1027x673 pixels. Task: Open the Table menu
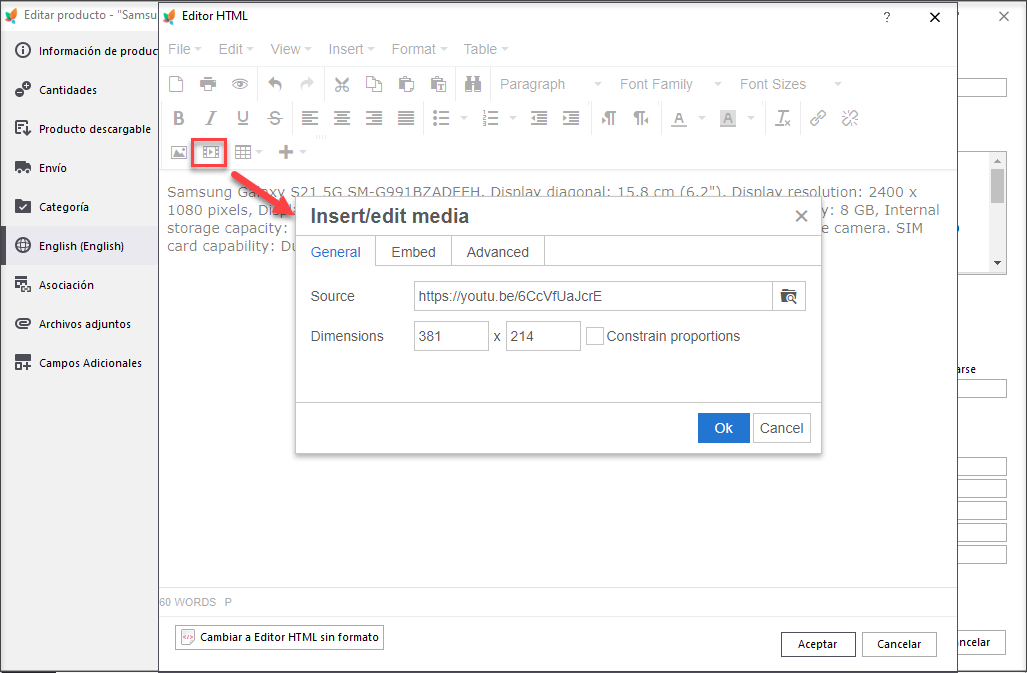click(486, 49)
